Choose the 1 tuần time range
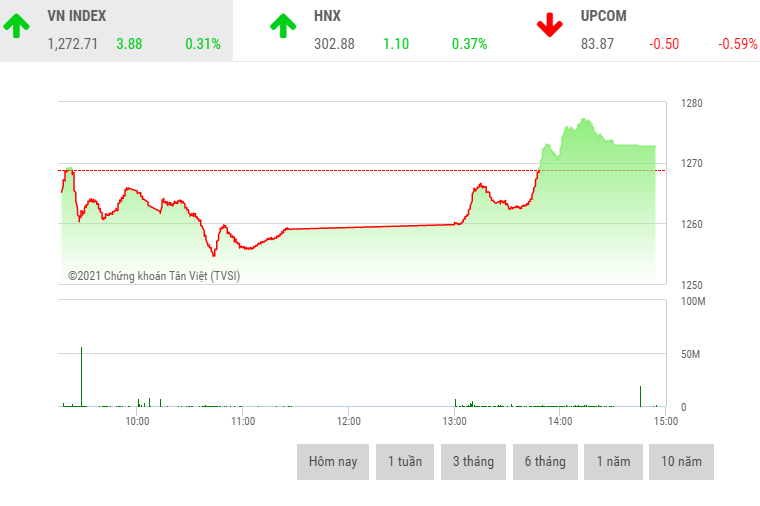 [405, 462]
